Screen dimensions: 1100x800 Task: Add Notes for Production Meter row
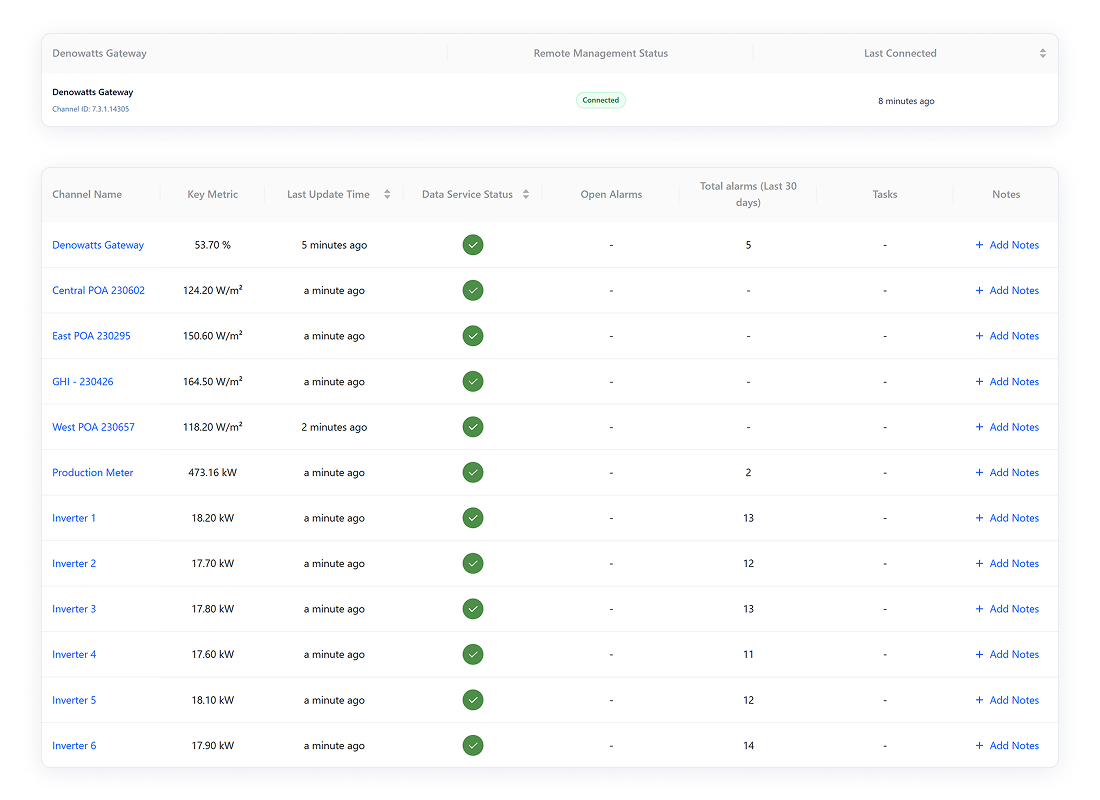pyautogui.click(x=1013, y=473)
